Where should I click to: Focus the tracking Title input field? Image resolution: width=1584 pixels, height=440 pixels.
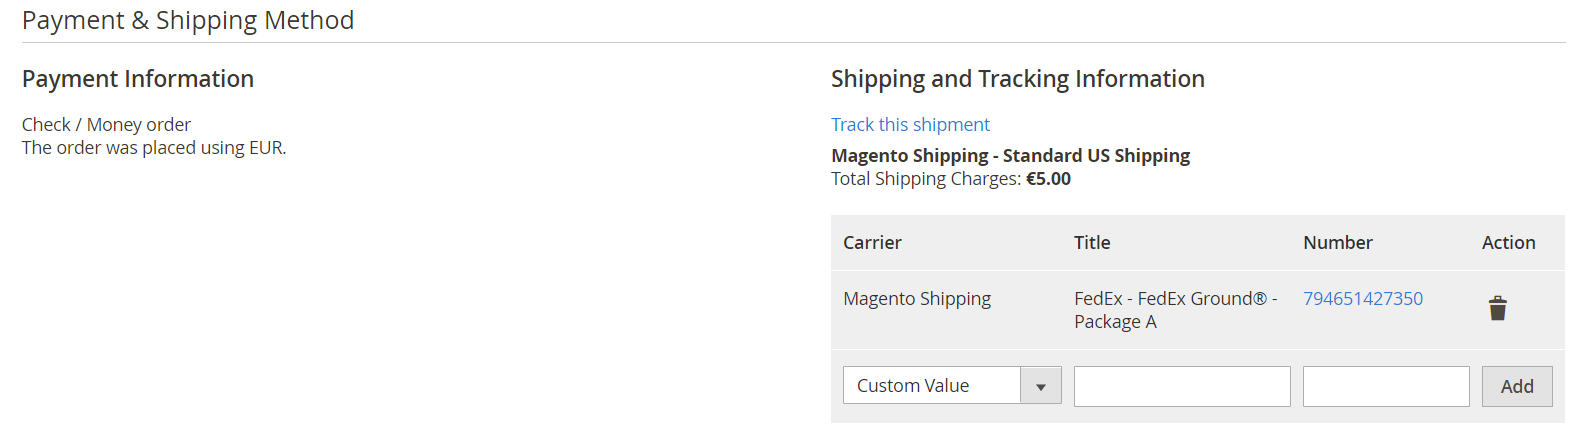1182,386
